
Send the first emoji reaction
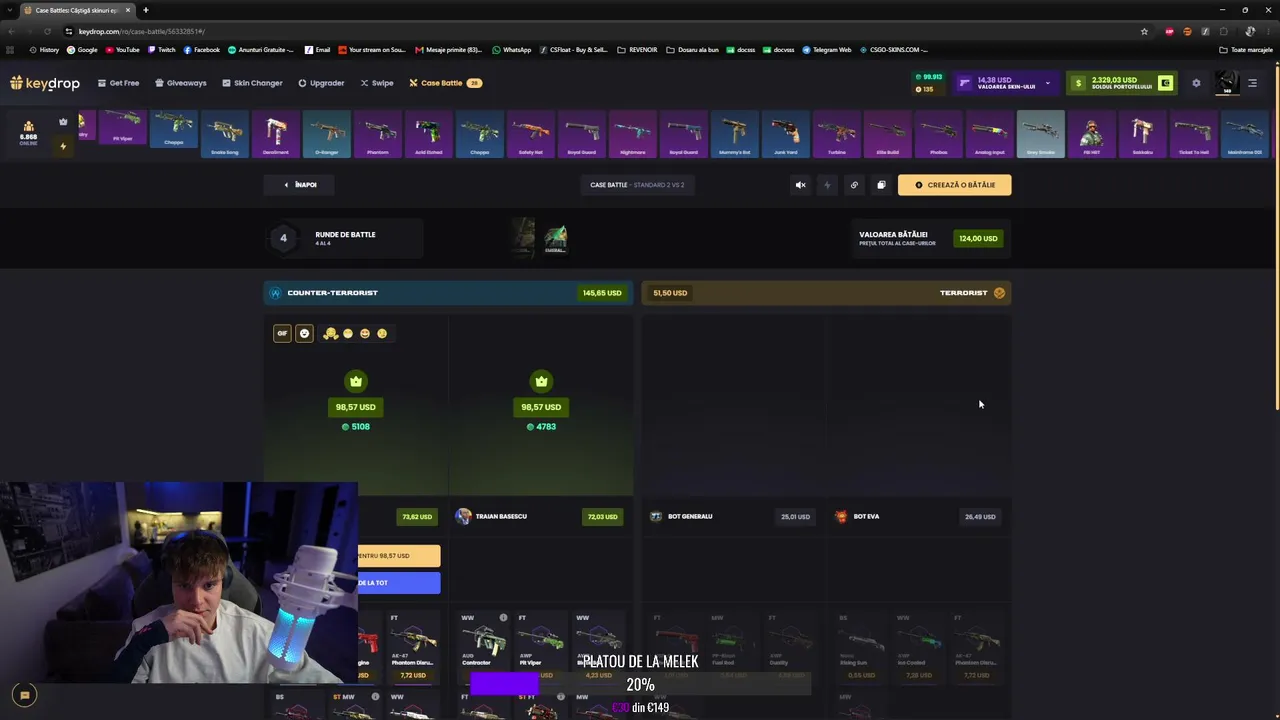(331, 333)
